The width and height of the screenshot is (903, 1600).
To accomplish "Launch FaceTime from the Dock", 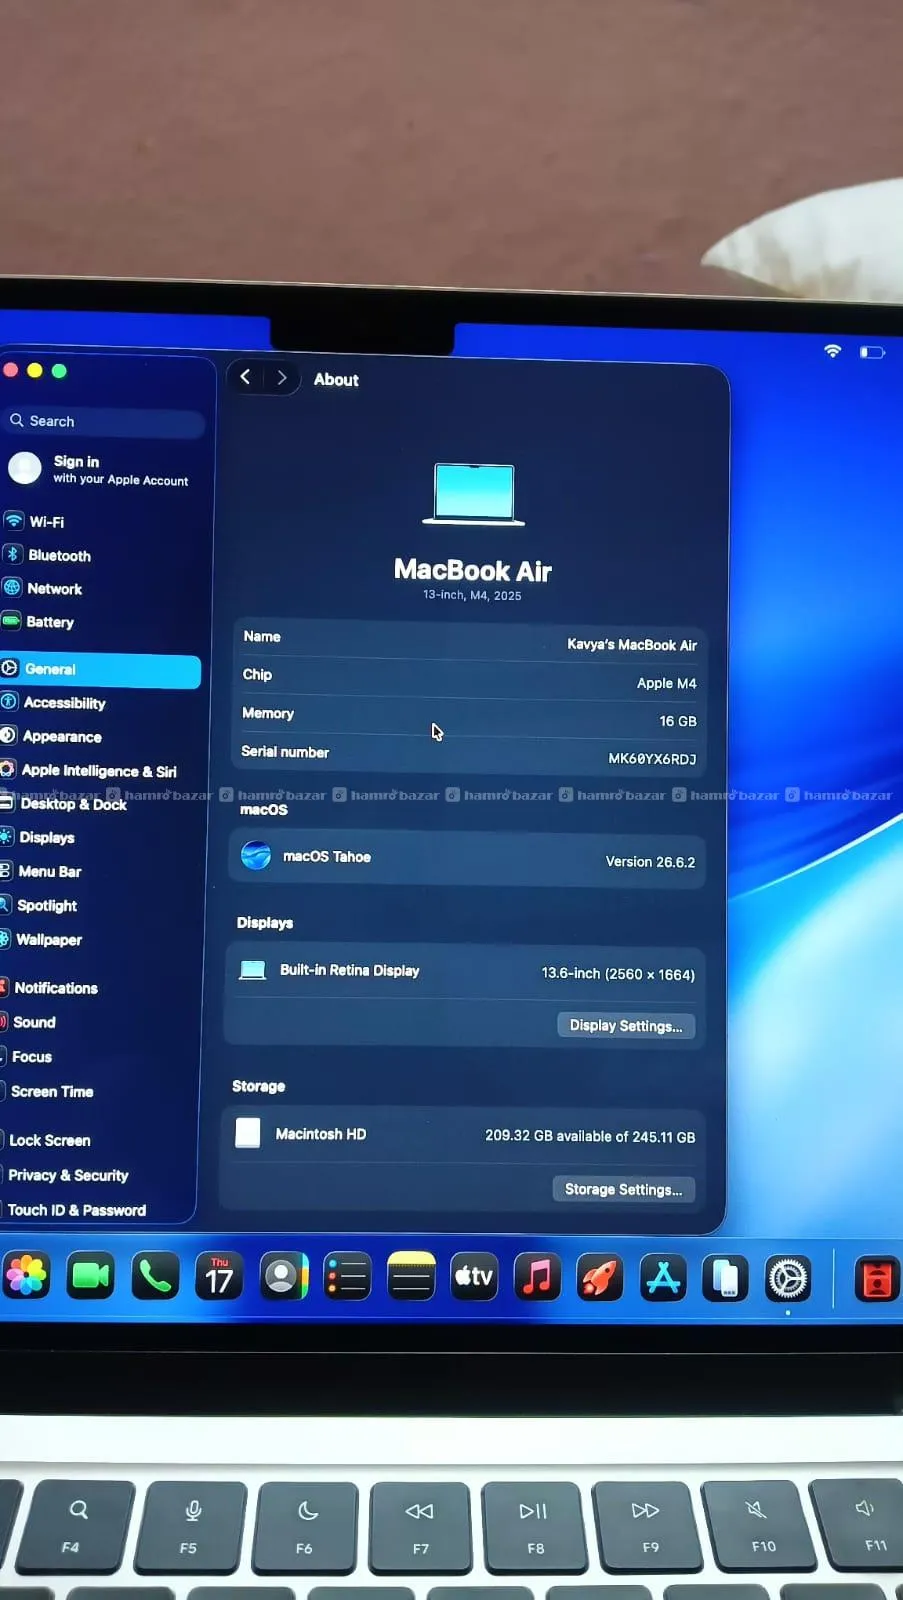I will (90, 1277).
